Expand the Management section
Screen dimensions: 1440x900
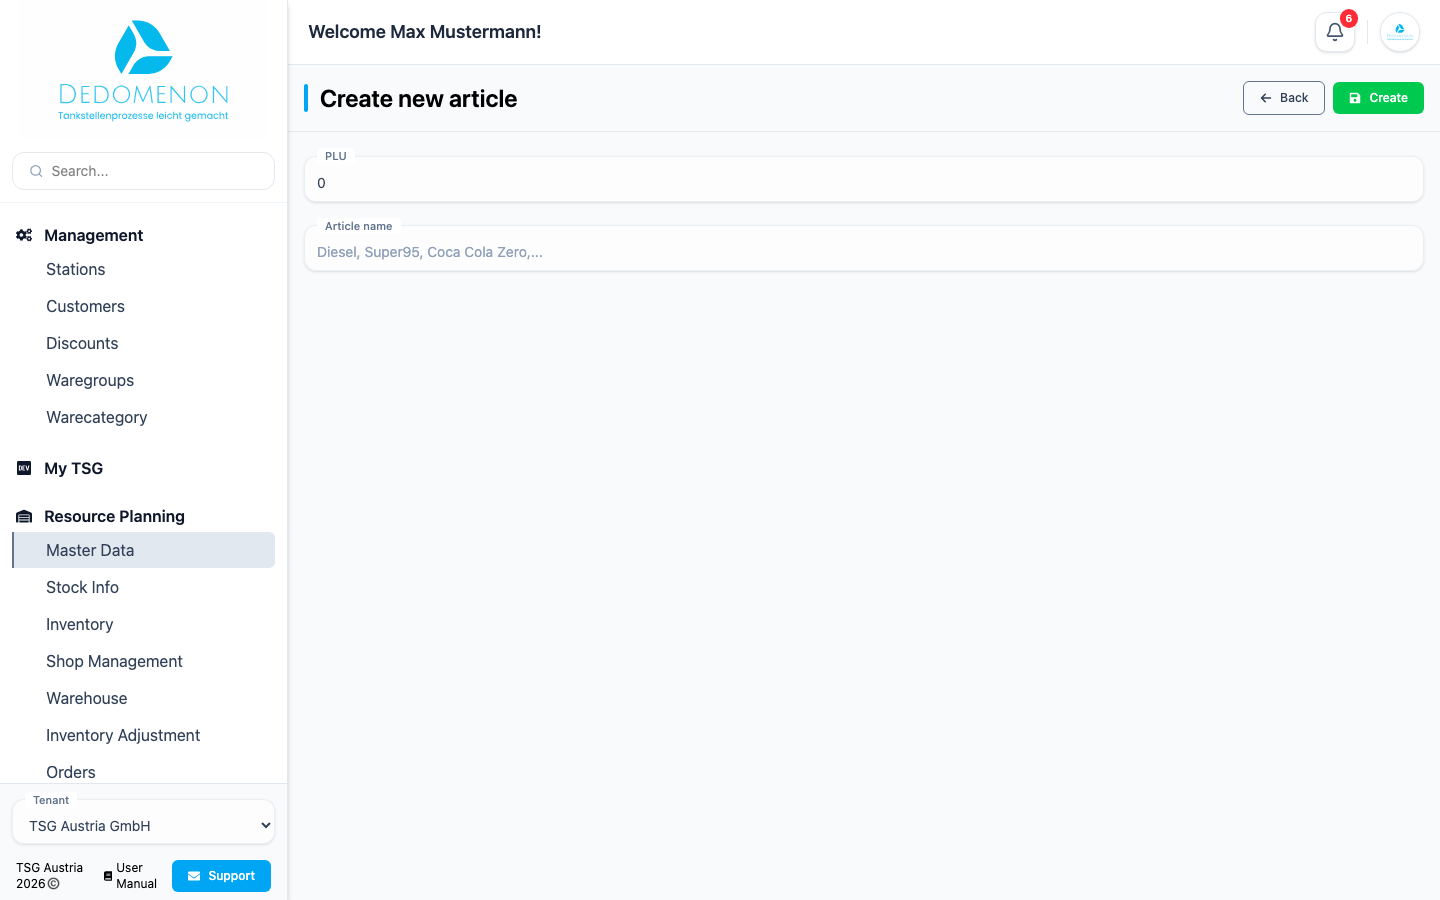[94, 235]
